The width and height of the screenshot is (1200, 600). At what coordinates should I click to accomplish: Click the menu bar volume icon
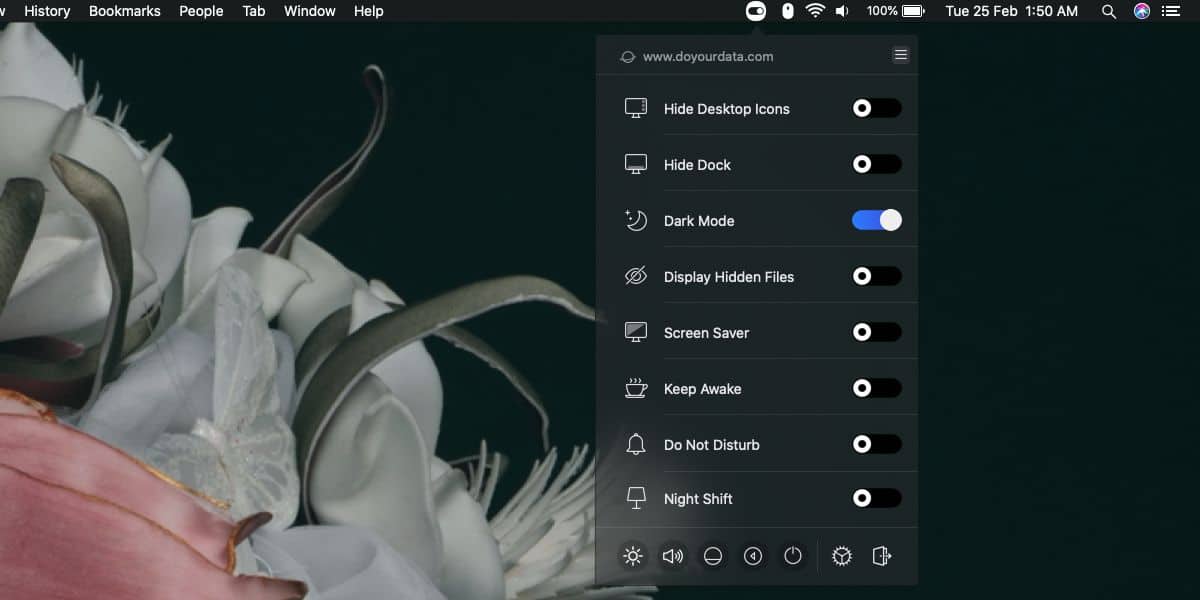click(843, 11)
